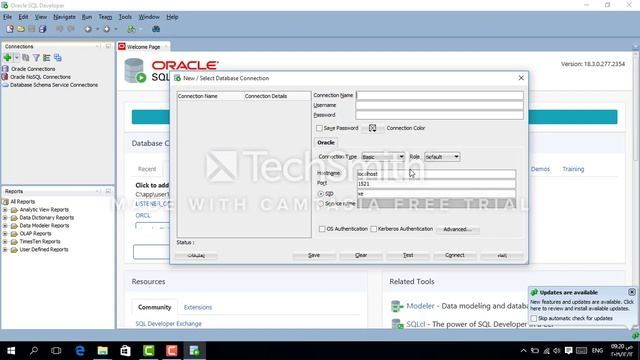Open Windows Start menu
The height and width of the screenshot is (360, 640).
(x=11, y=351)
